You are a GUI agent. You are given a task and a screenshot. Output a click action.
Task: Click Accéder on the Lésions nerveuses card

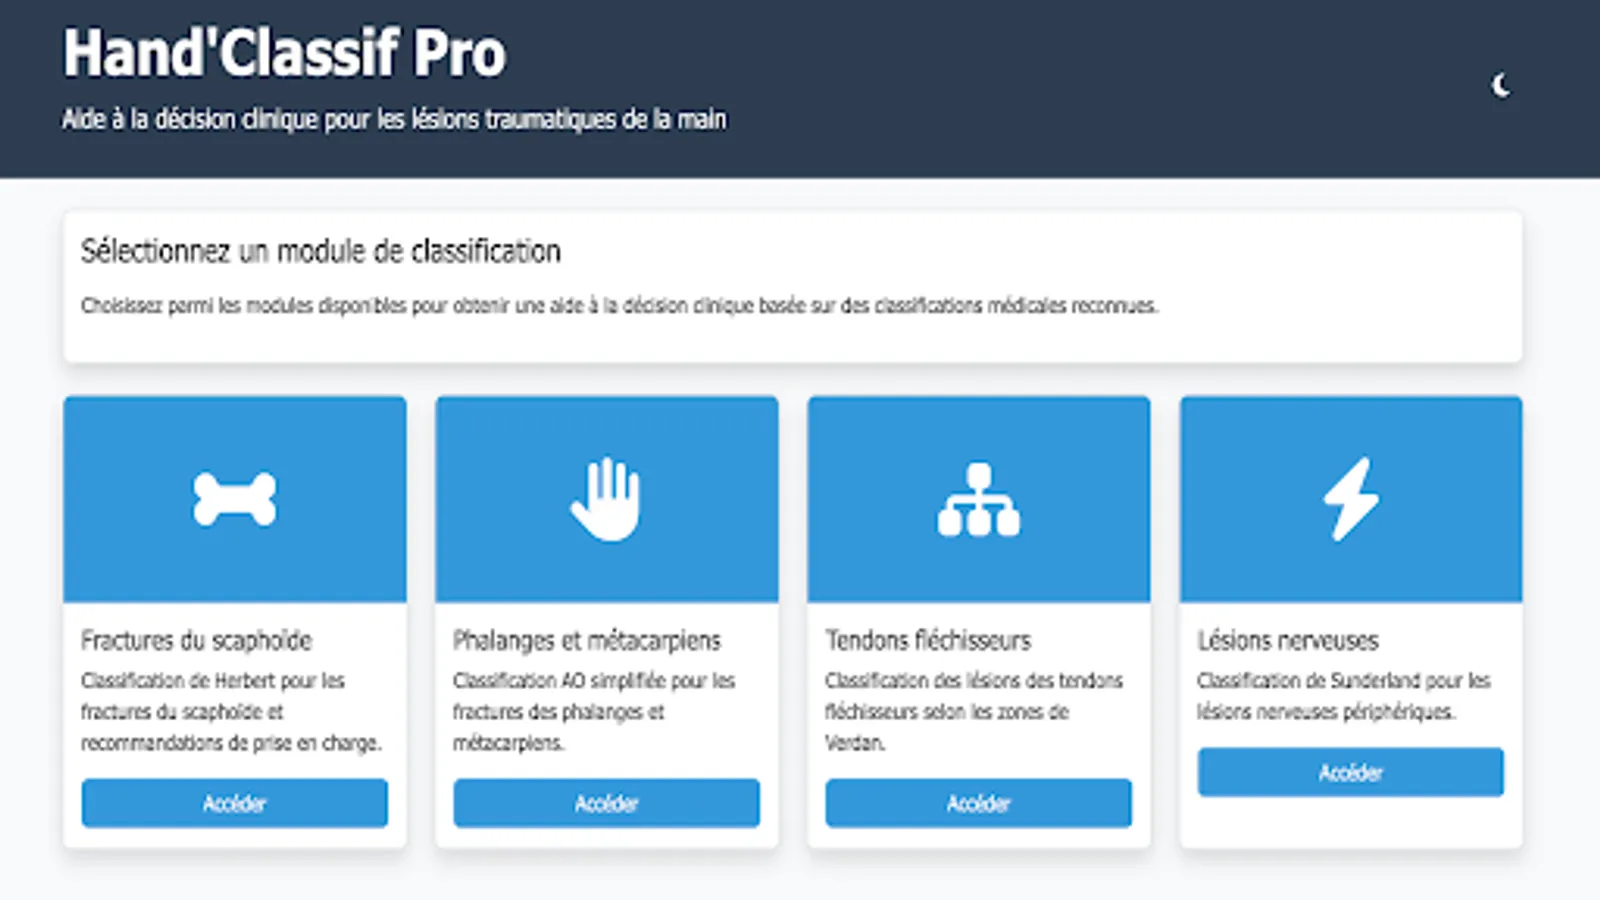point(1350,771)
